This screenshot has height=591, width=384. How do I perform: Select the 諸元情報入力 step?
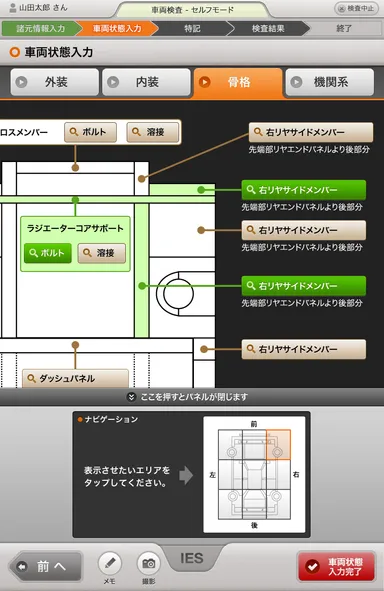40,29
